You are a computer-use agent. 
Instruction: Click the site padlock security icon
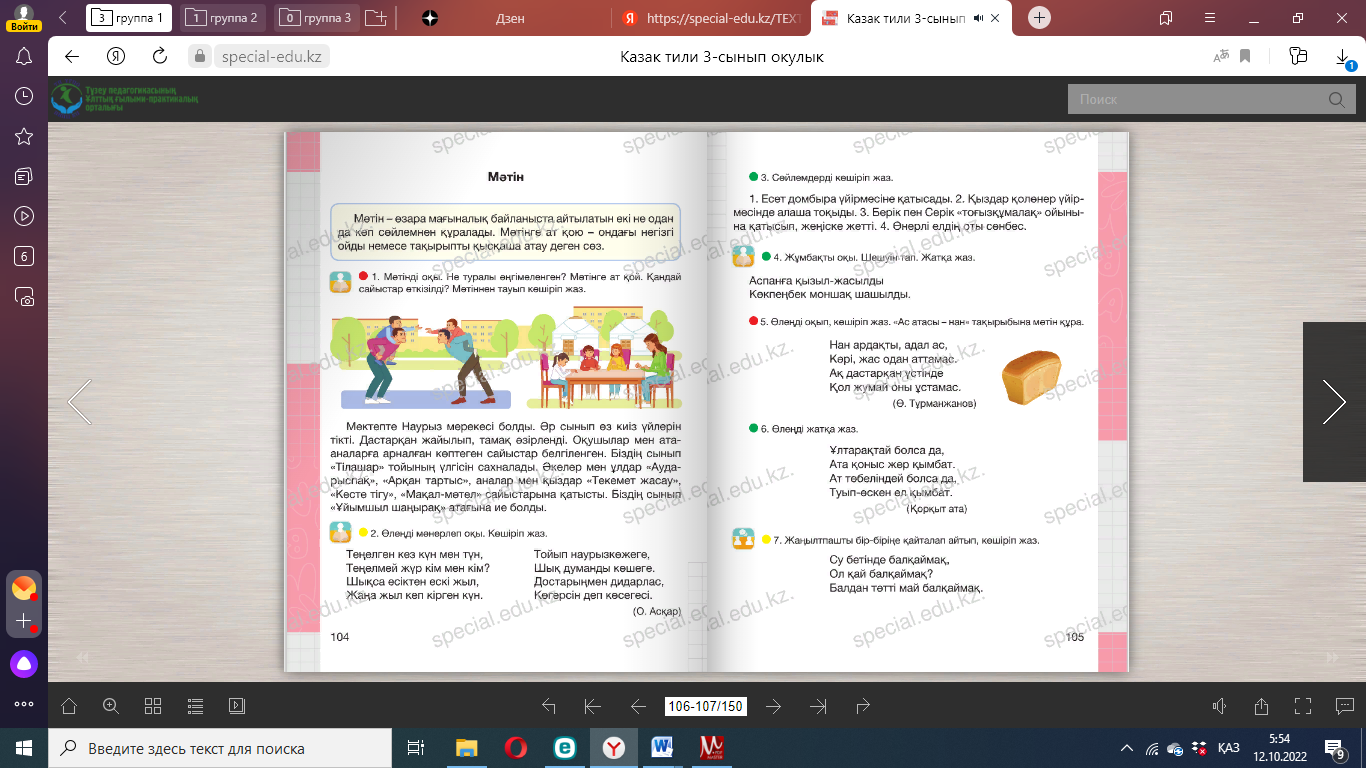coord(199,56)
